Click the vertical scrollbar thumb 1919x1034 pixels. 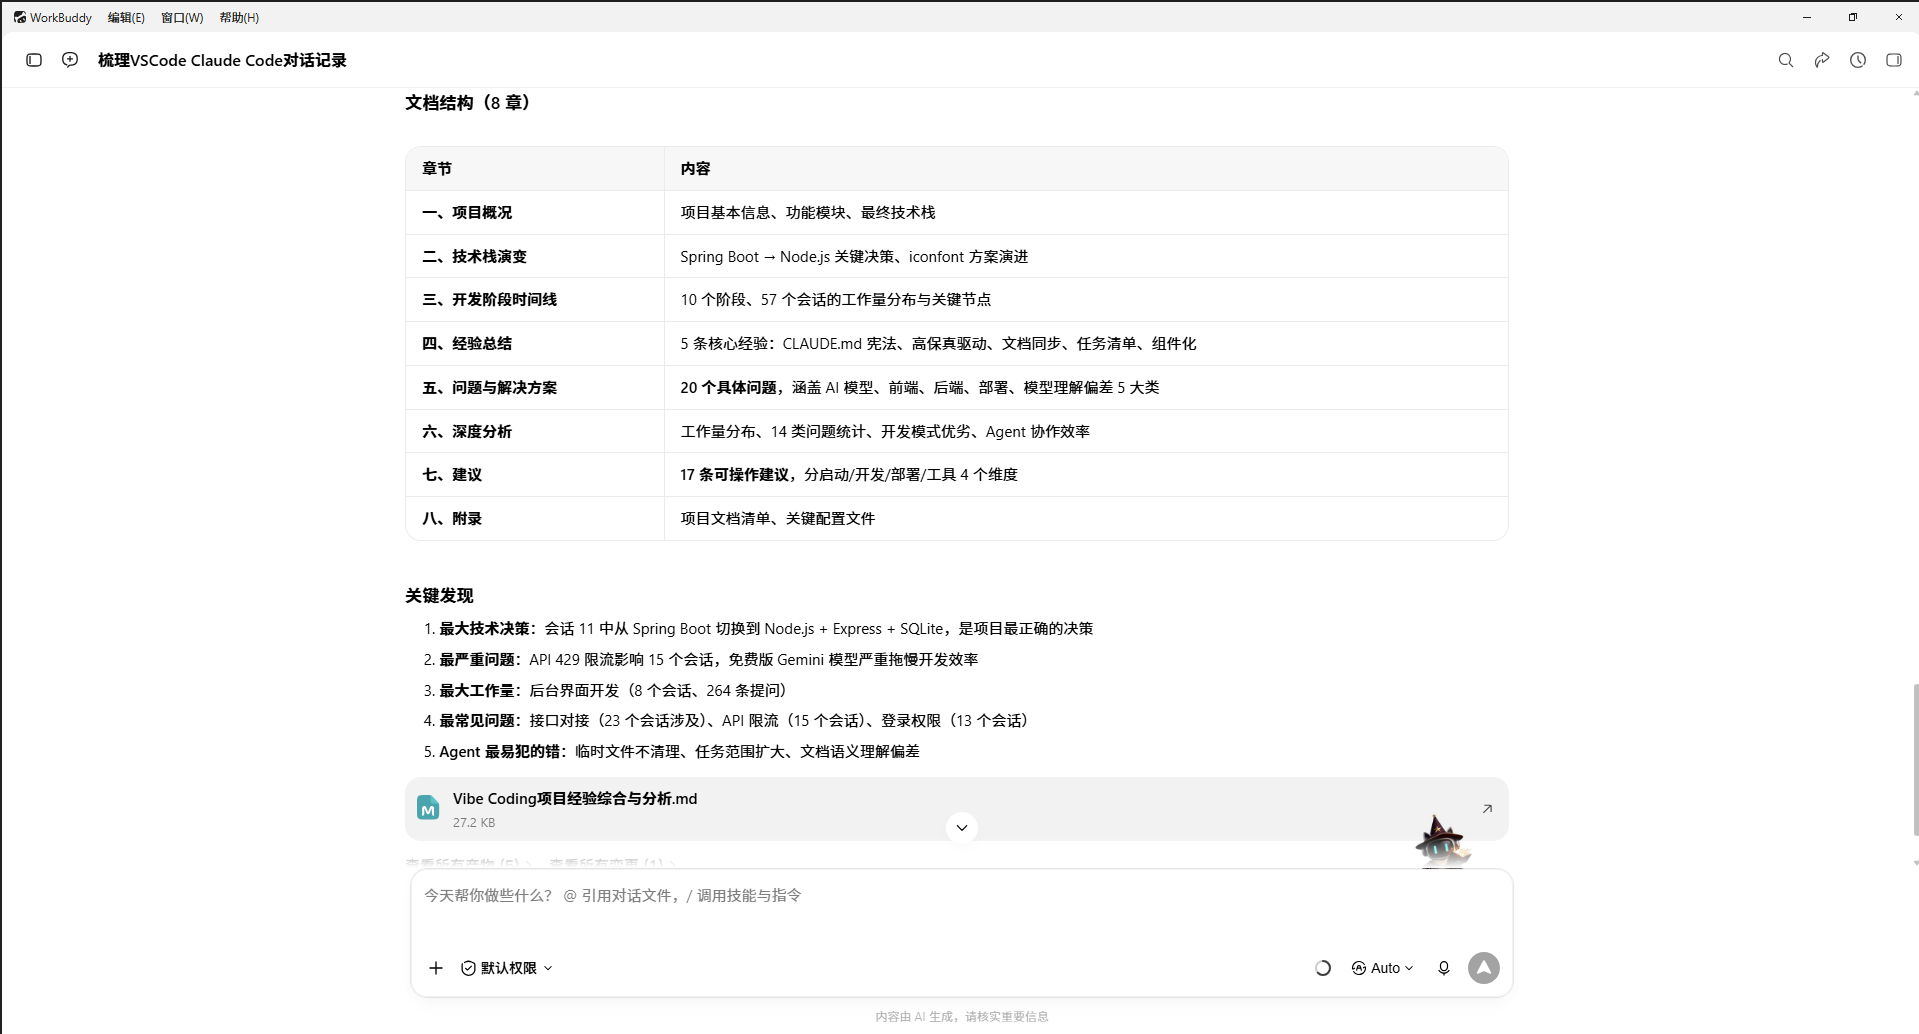1915,760
